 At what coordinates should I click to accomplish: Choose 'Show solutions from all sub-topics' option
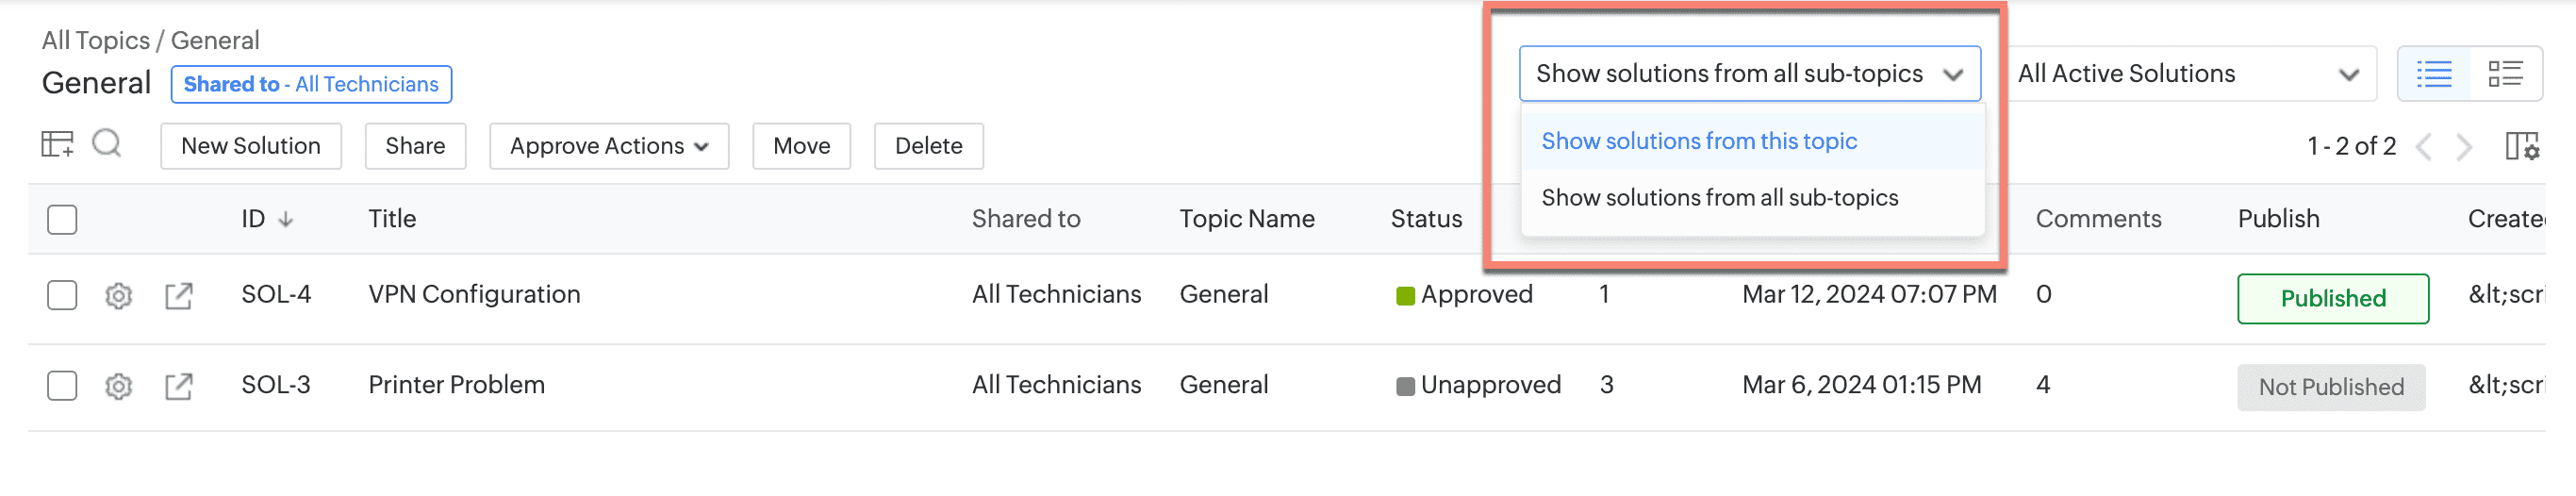coord(1719,198)
